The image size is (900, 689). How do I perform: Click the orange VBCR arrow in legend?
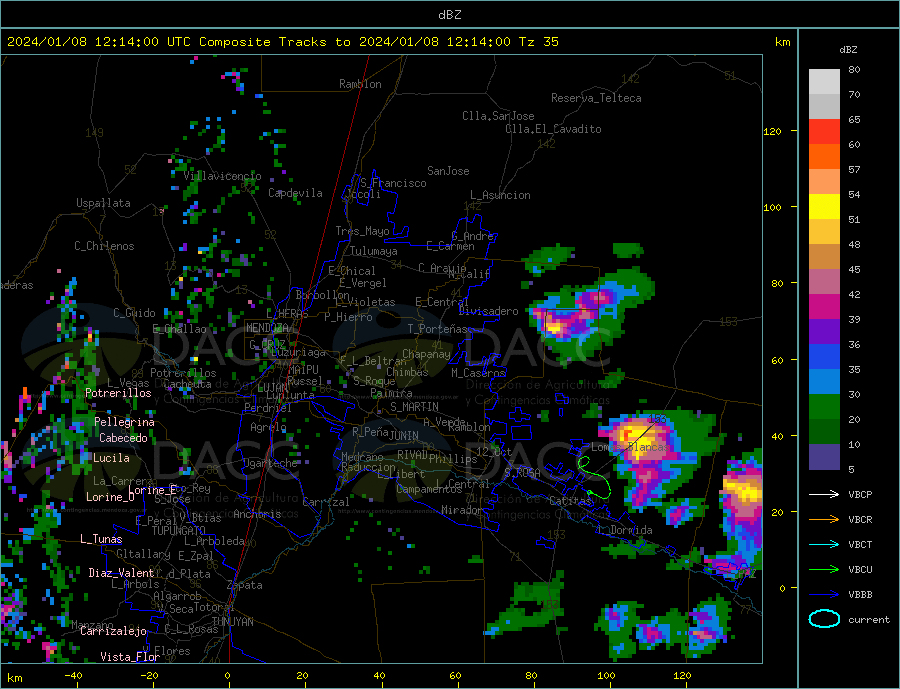(824, 520)
